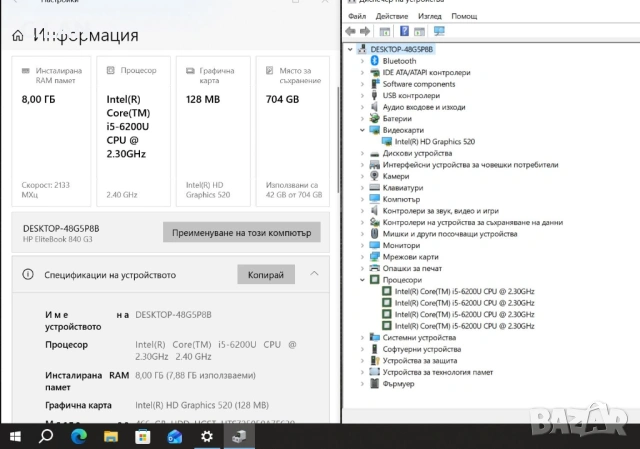Click the Място за съхранение 704 GB card

point(293,131)
